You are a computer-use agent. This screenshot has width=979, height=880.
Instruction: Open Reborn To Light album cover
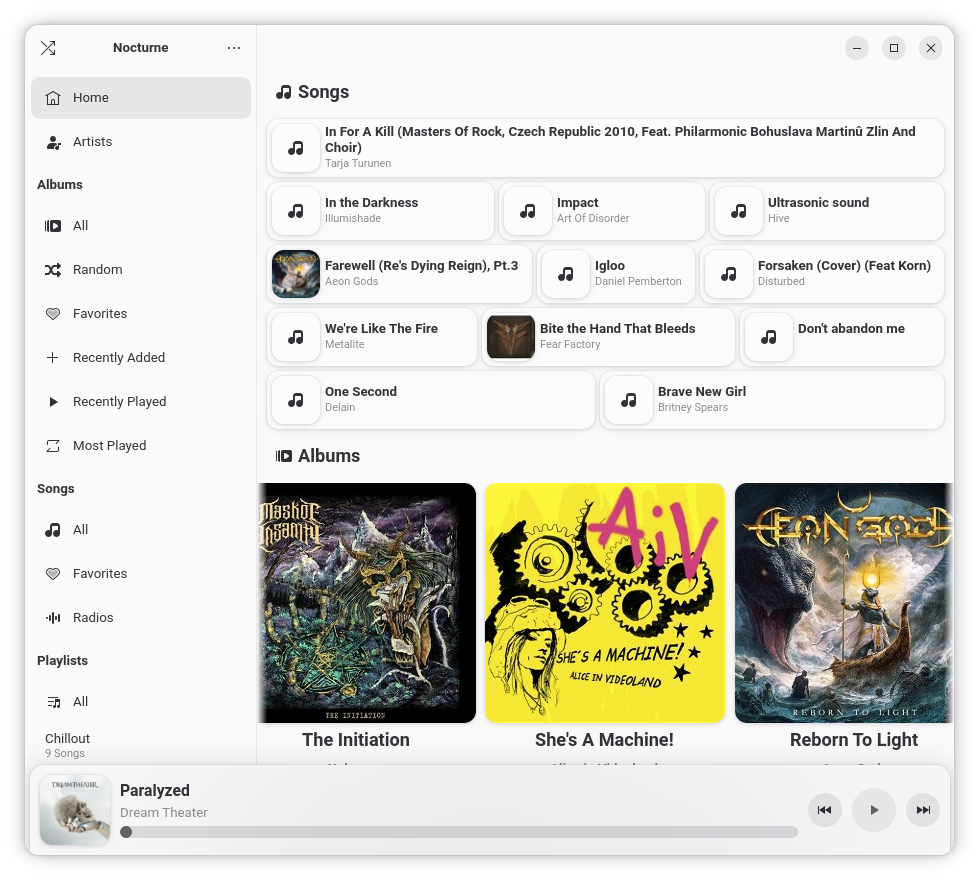[x=844, y=603]
